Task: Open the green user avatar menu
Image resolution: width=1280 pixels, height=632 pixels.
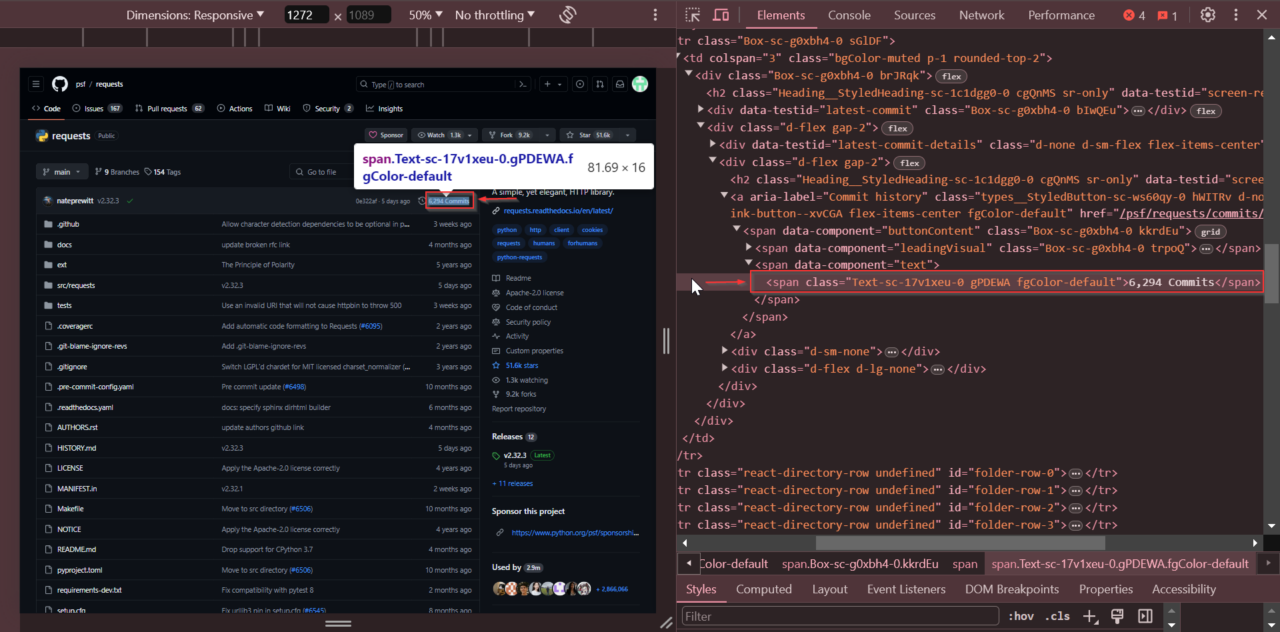Action: point(640,84)
